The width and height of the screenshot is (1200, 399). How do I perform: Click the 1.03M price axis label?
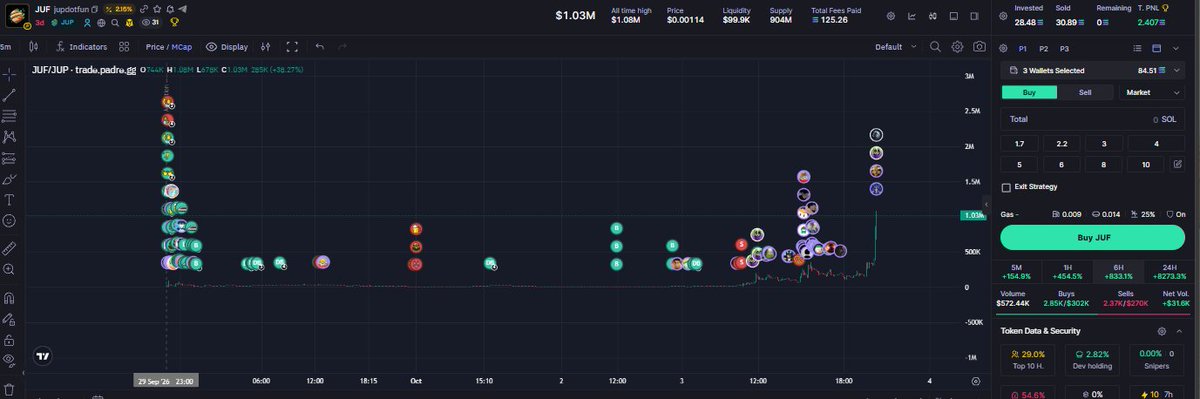point(974,215)
